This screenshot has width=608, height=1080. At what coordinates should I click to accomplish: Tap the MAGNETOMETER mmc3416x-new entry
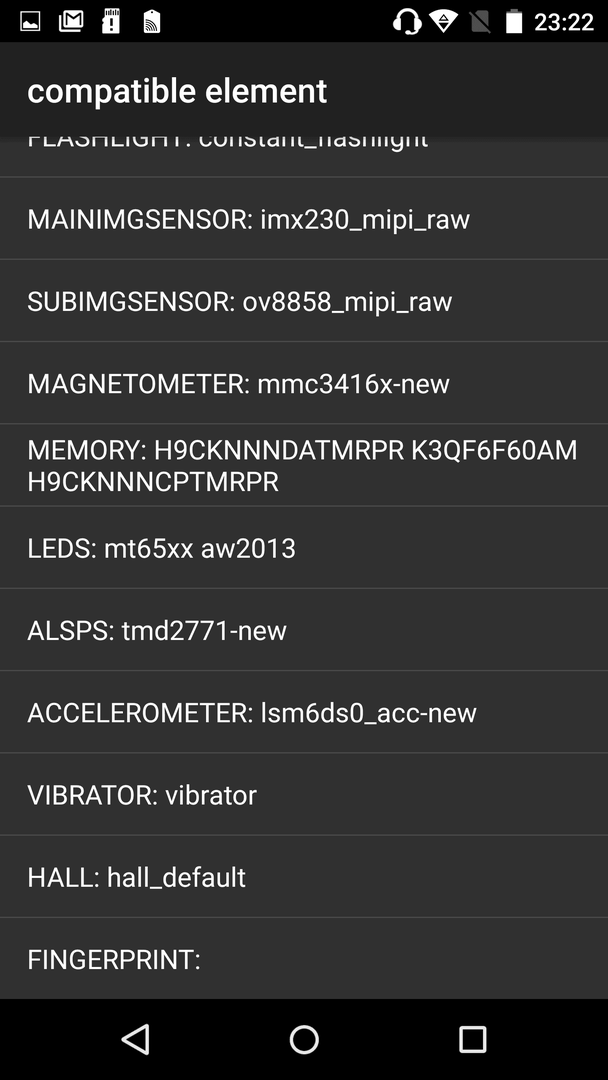(x=304, y=382)
